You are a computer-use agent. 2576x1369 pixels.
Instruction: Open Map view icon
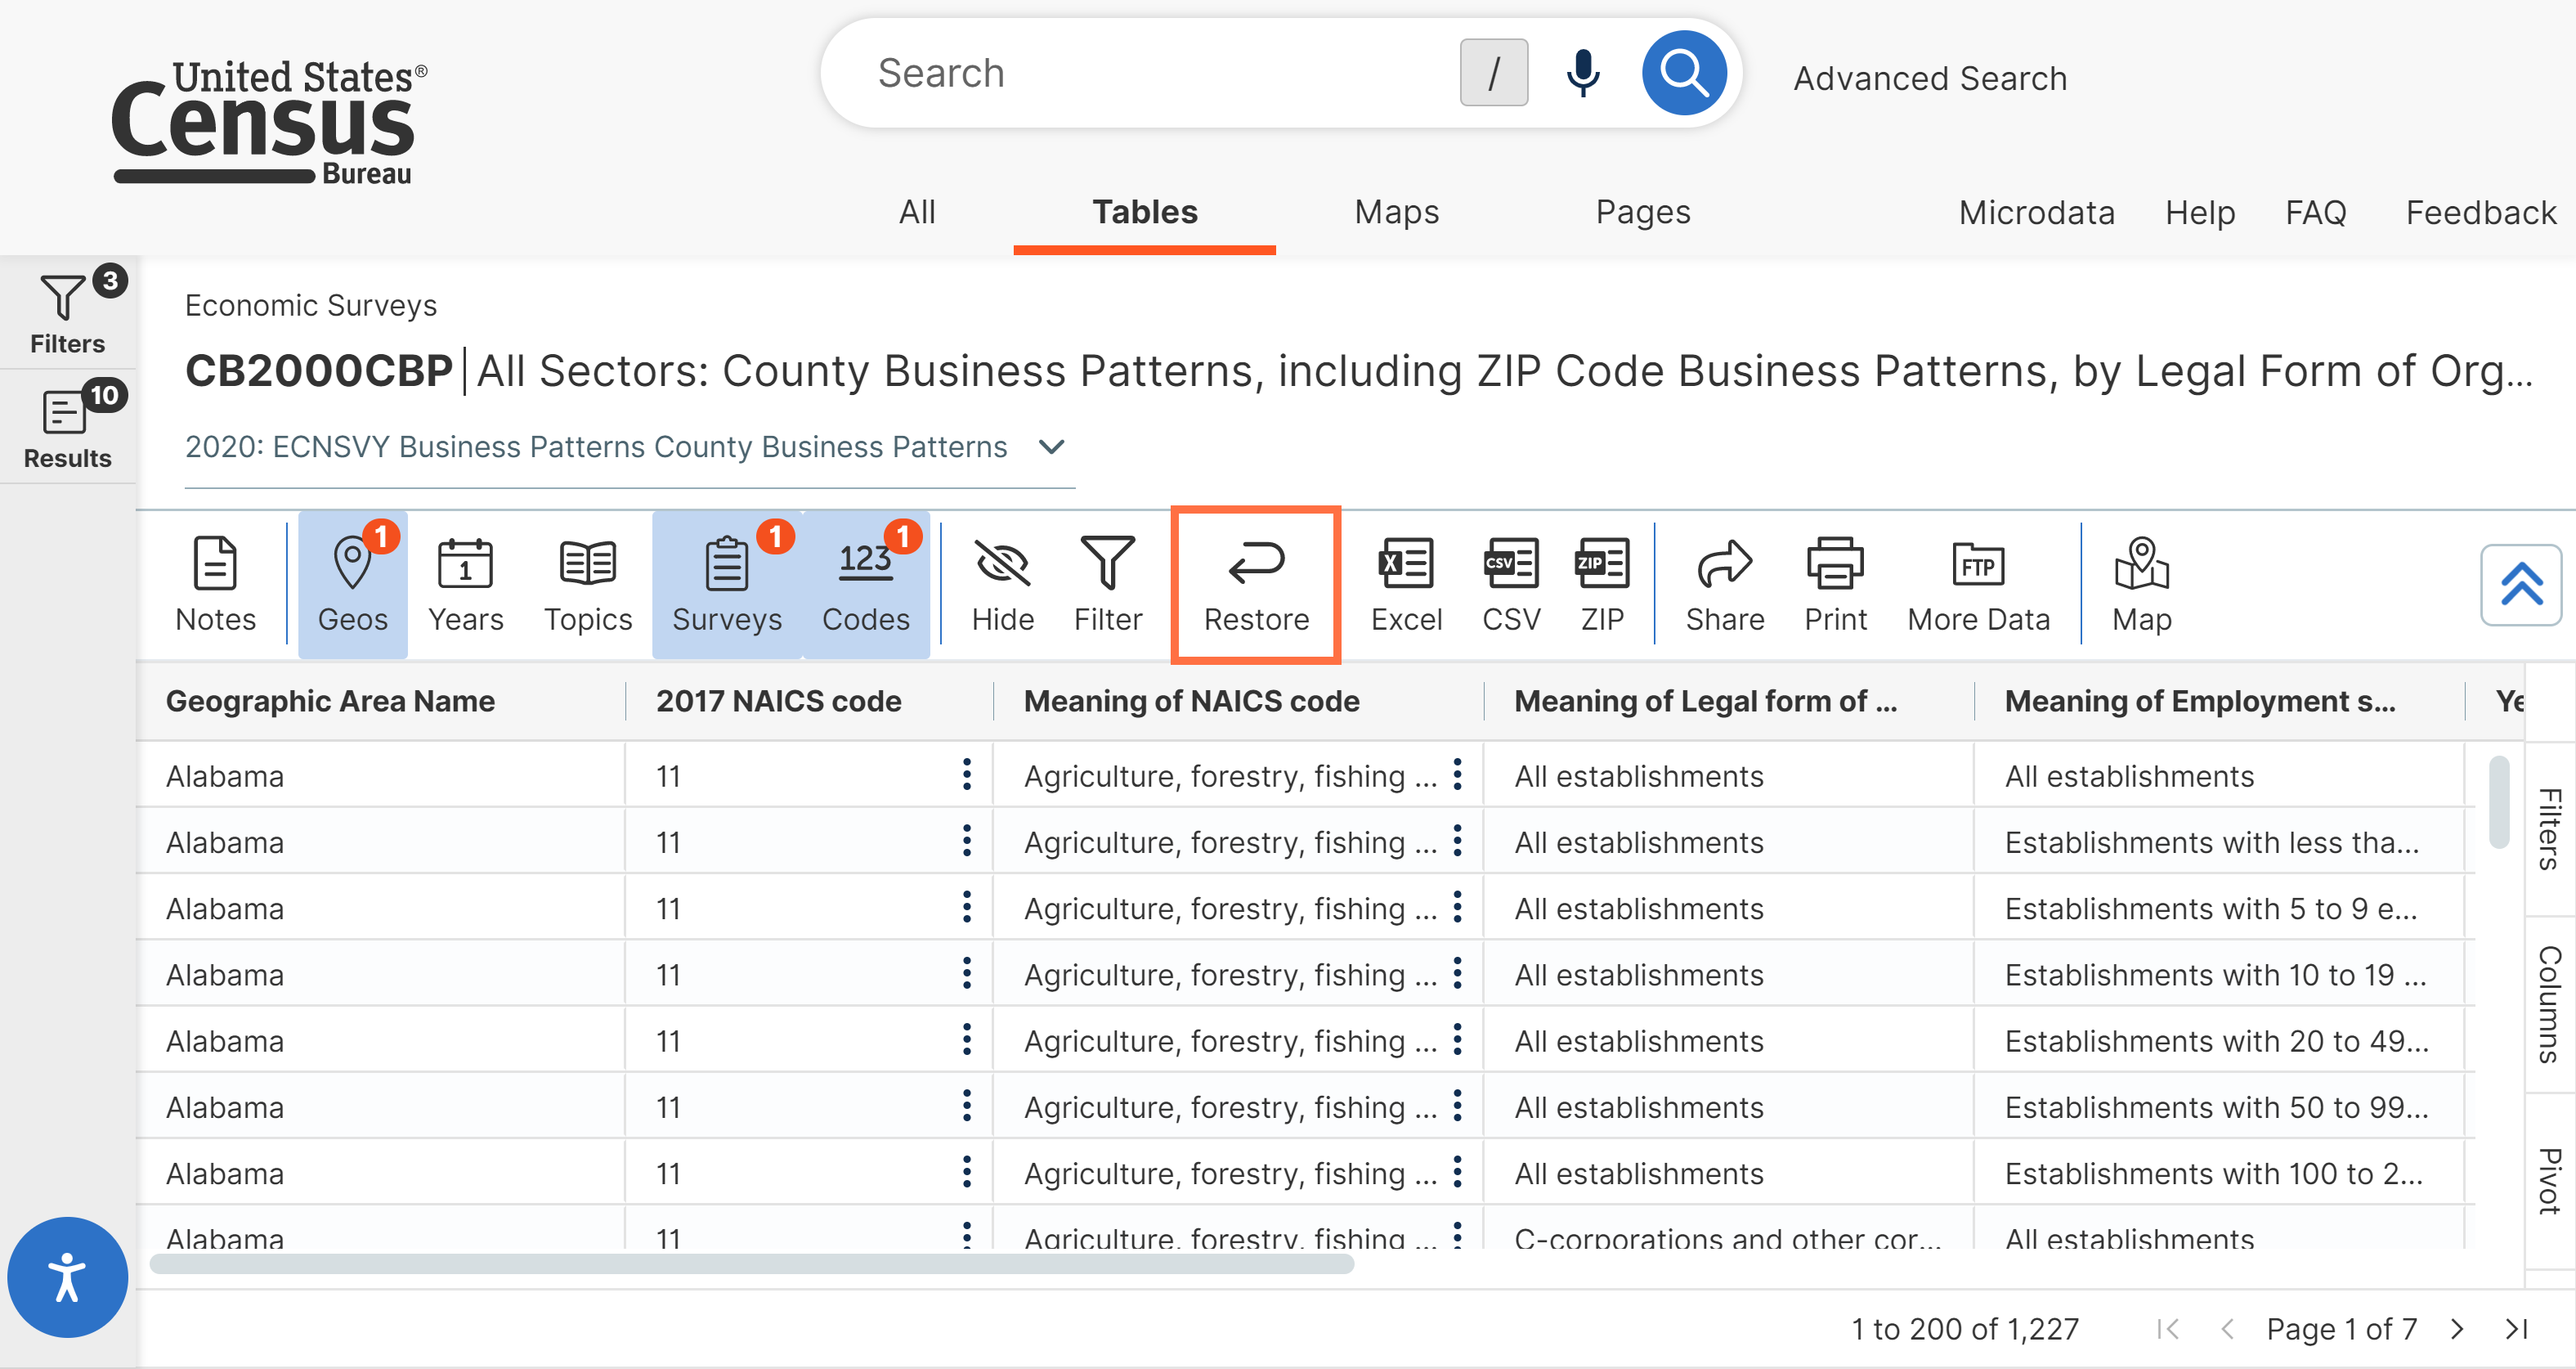[2141, 585]
